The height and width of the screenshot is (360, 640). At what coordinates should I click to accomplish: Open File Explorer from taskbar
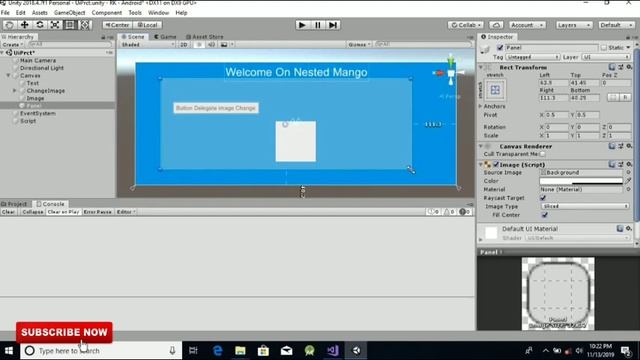tap(240, 351)
